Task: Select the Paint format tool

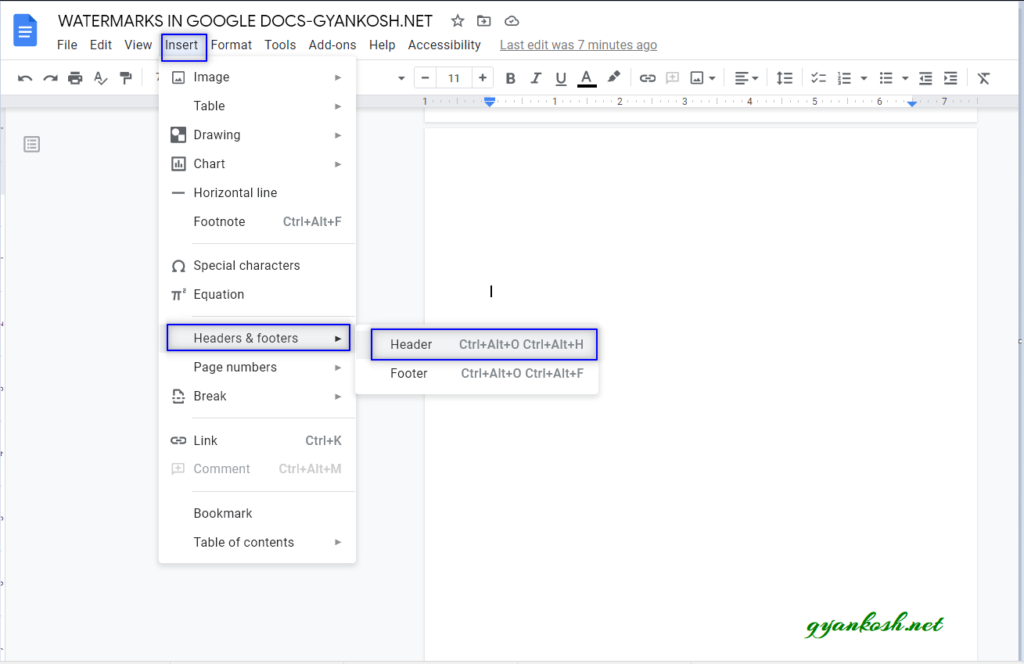Action: [x=126, y=77]
